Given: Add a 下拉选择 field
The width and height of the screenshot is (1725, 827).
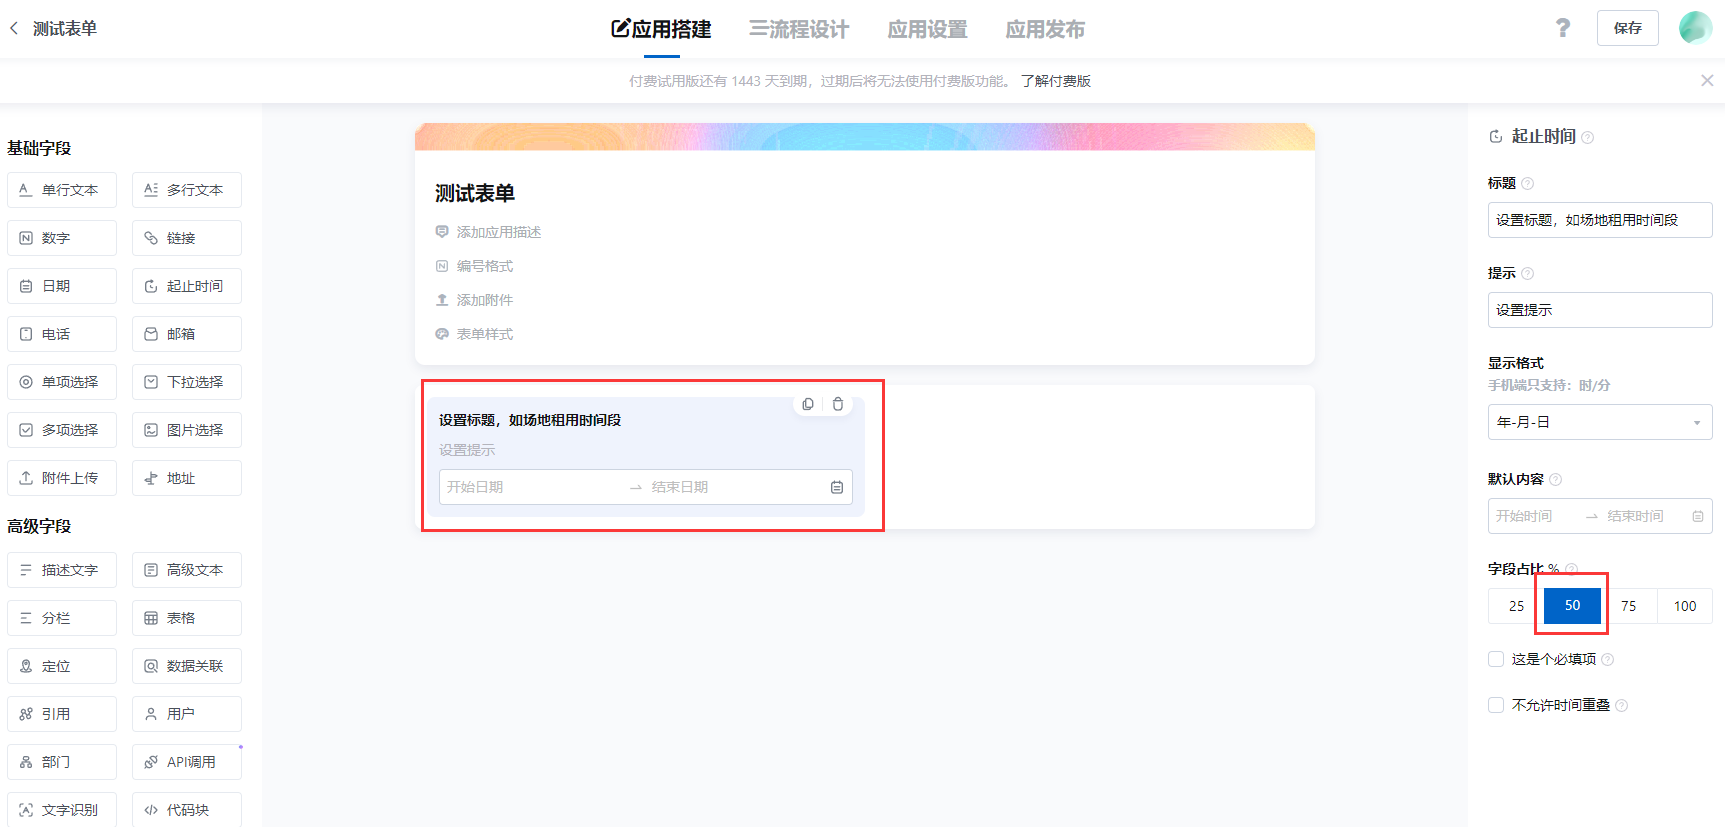Looking at the screenshot, I should [187, 382].
